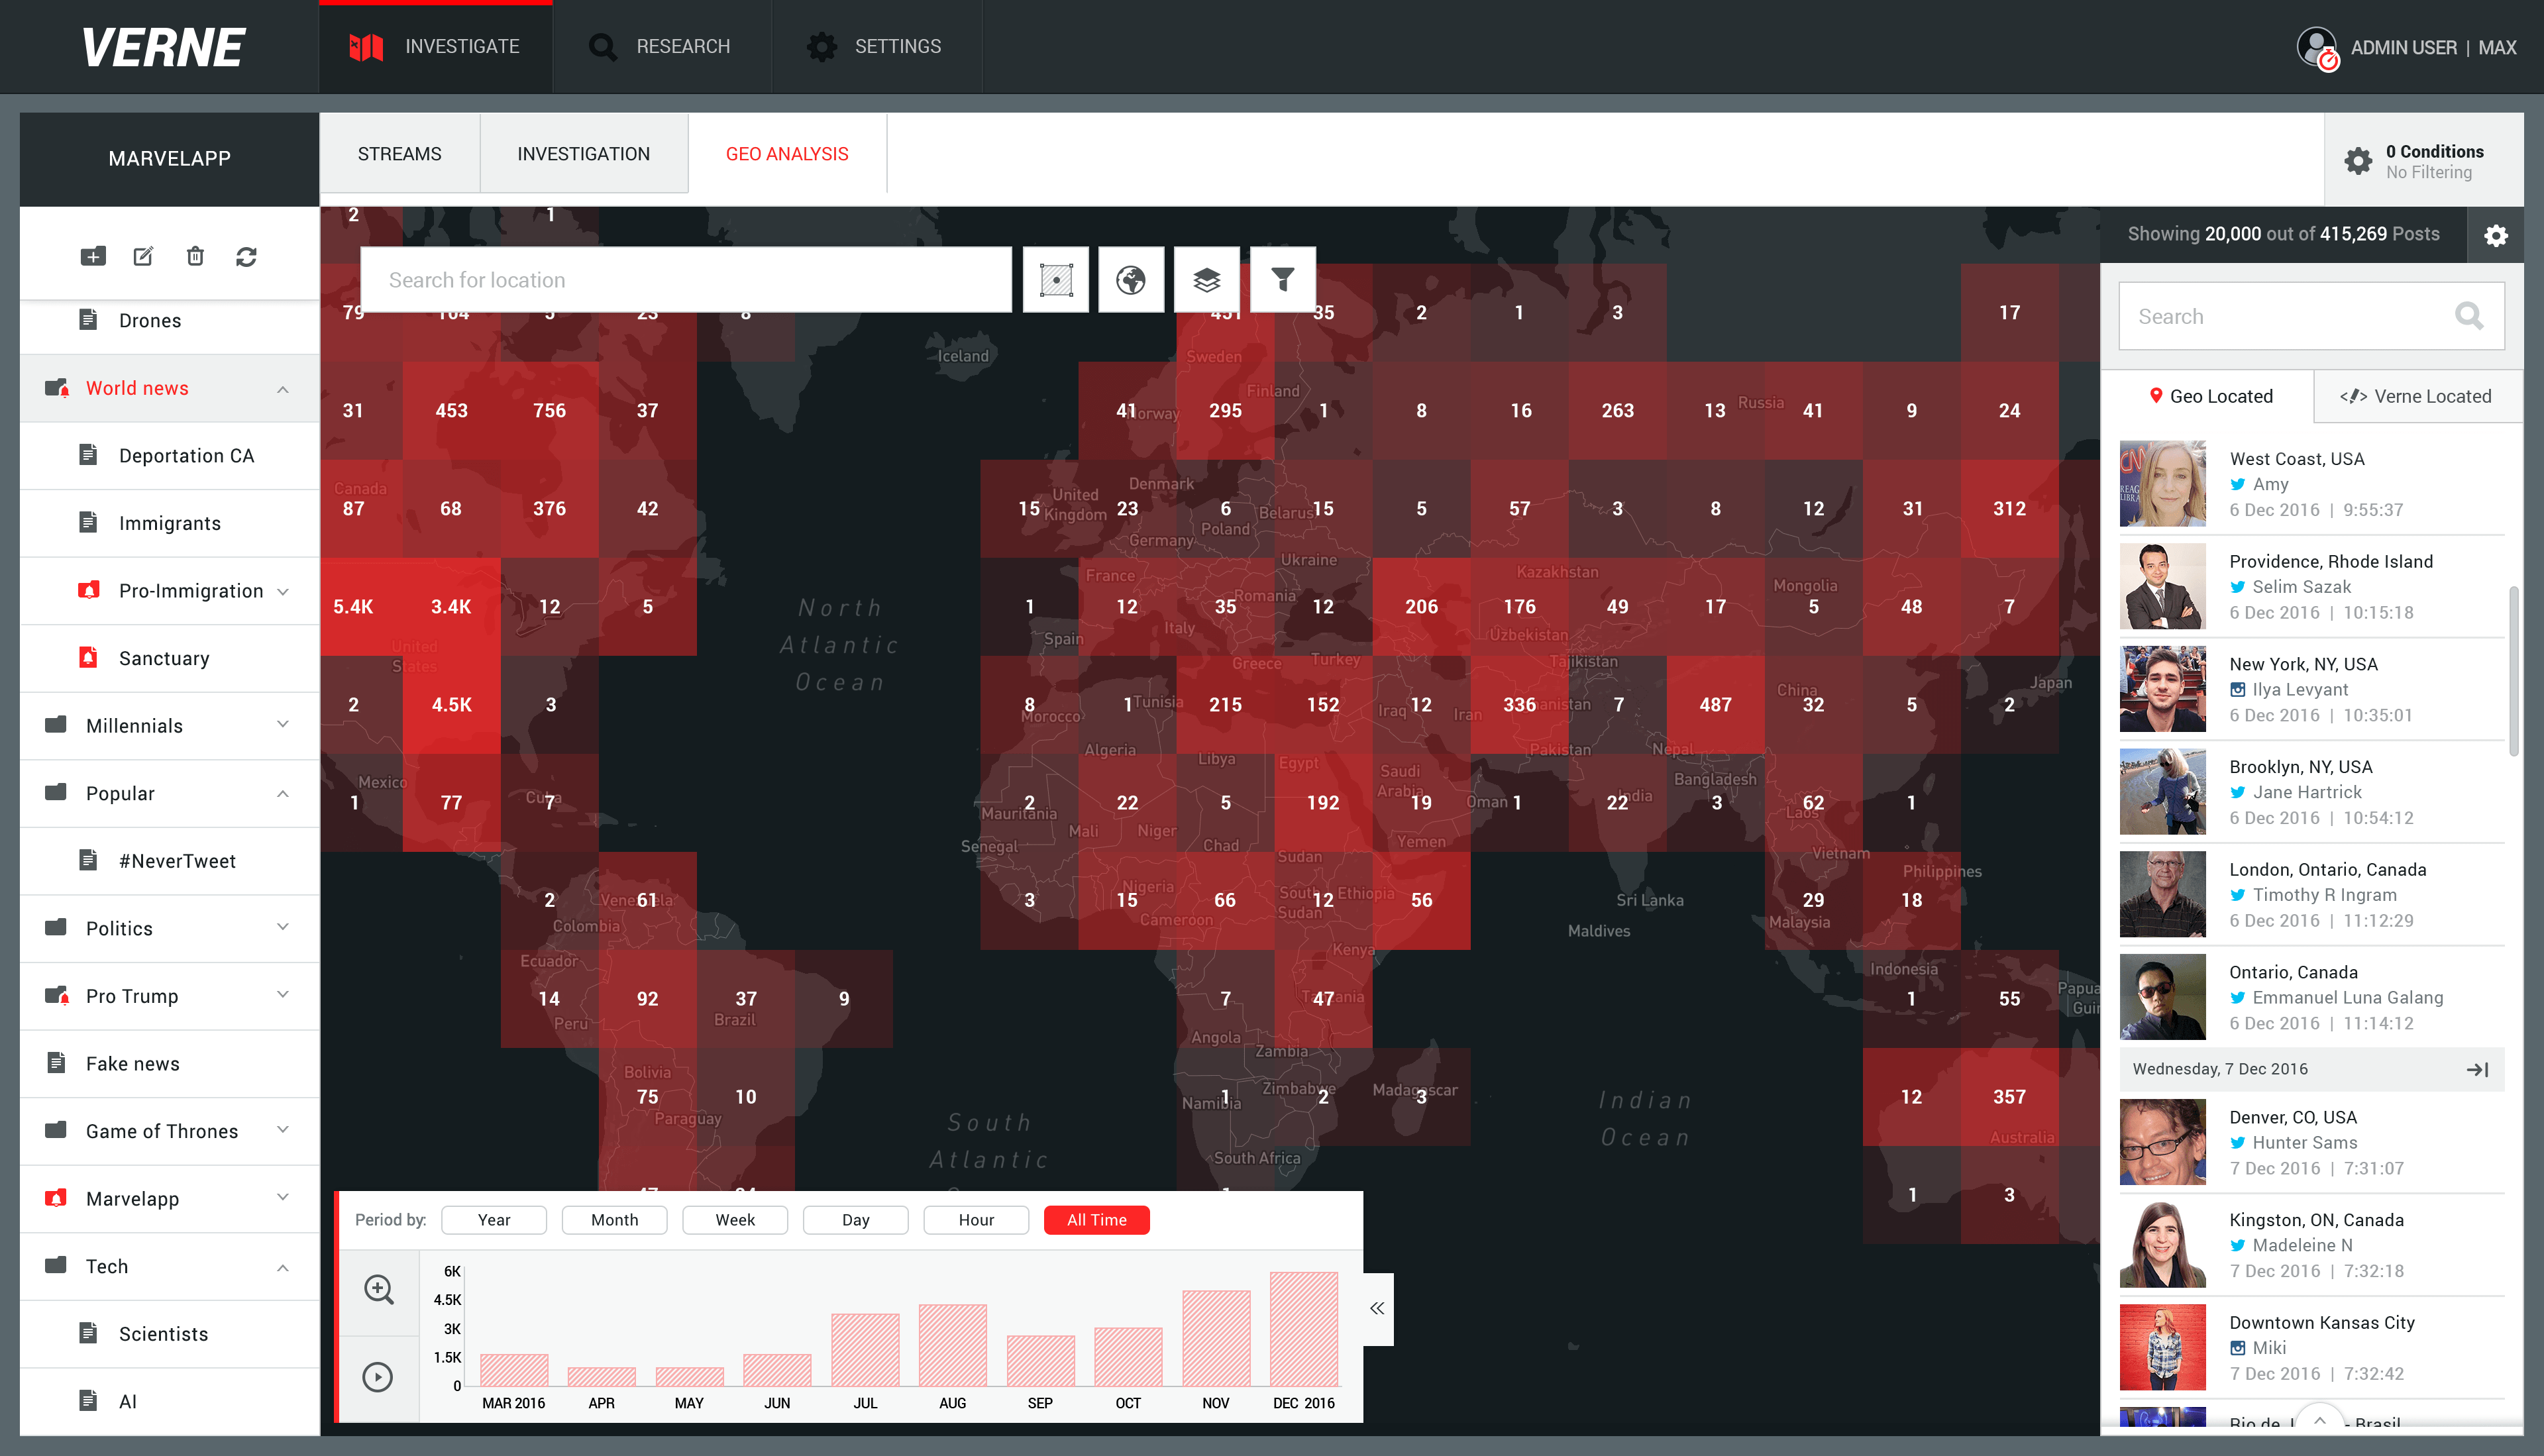Click the edit pencil icon in sidebar
The width and height of the screenshot is (2544, 1456).
tap(144, 257)
